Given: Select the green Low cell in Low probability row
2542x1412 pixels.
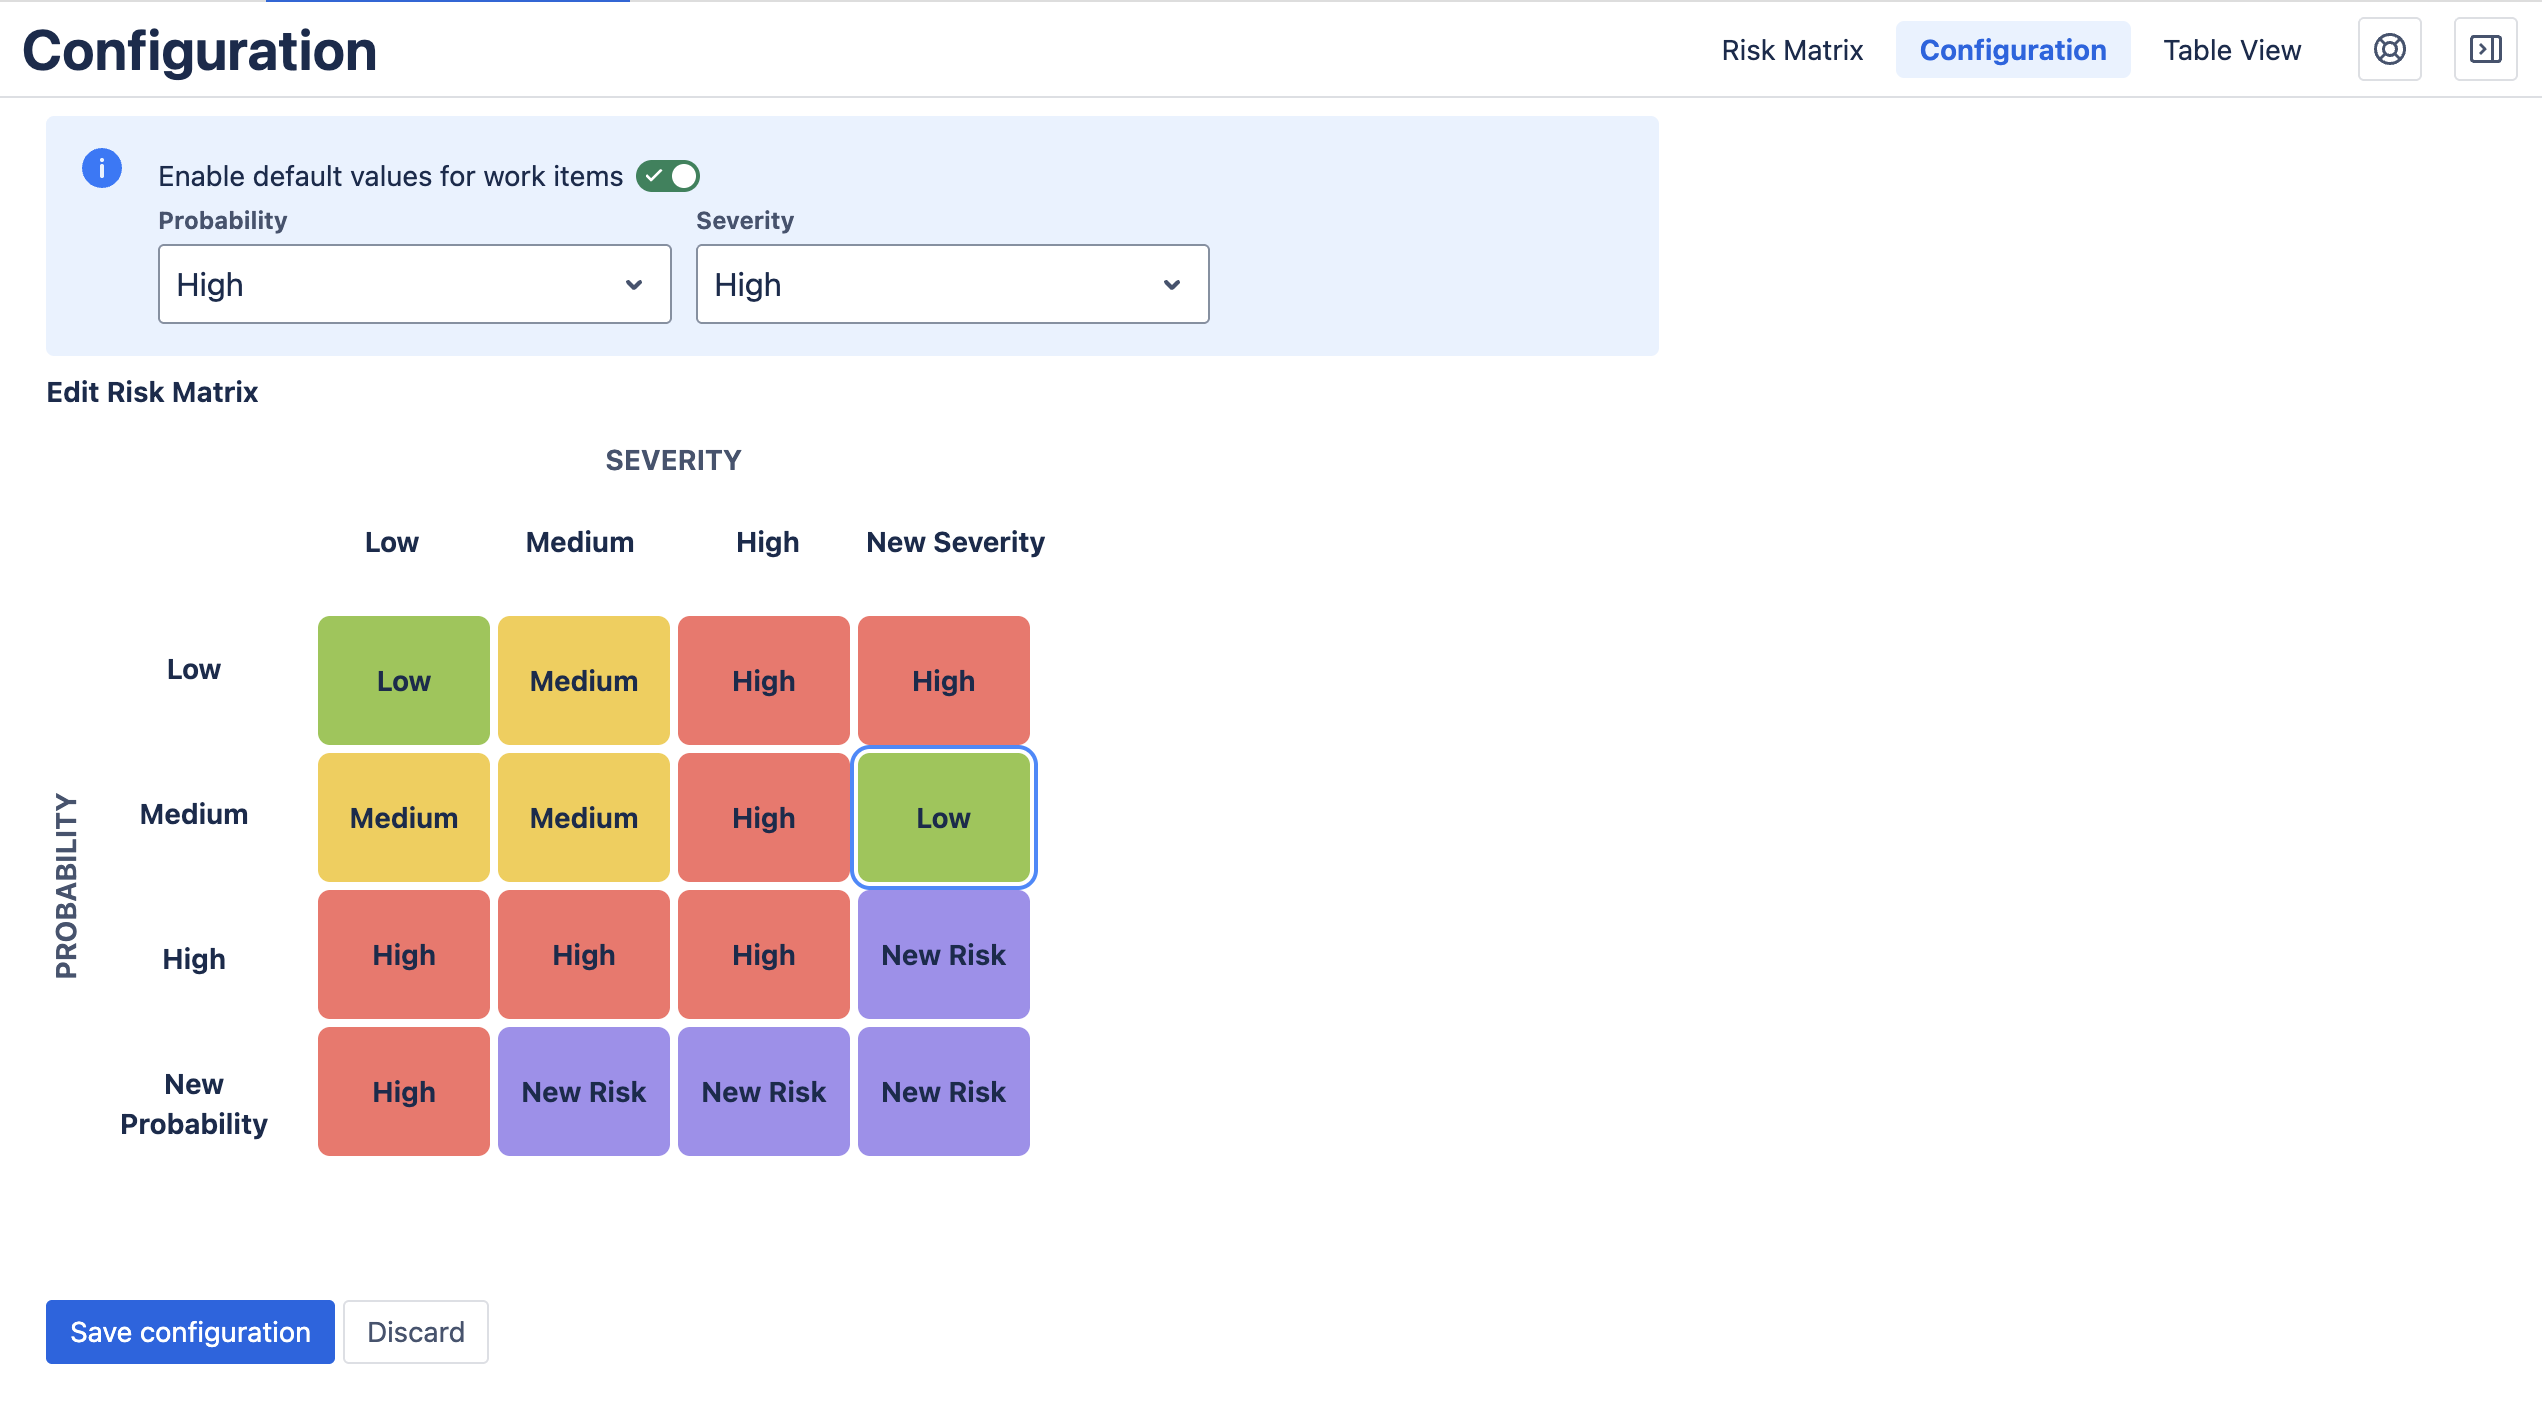Looking at the screenshot, I should tap(403, 681).
